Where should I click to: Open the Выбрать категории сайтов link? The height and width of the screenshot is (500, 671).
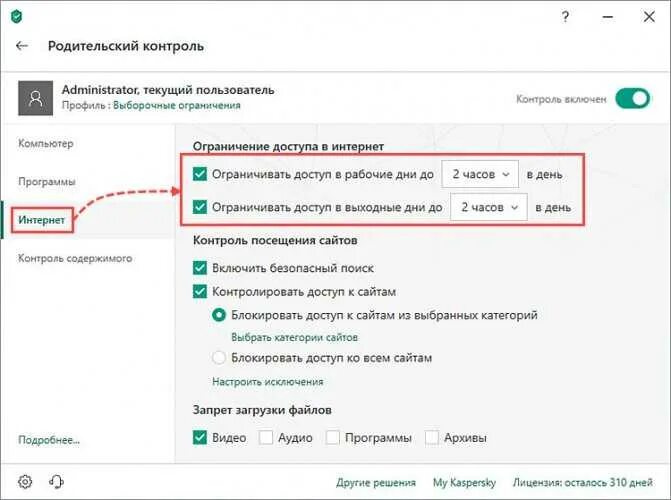(x=294, y=337)
